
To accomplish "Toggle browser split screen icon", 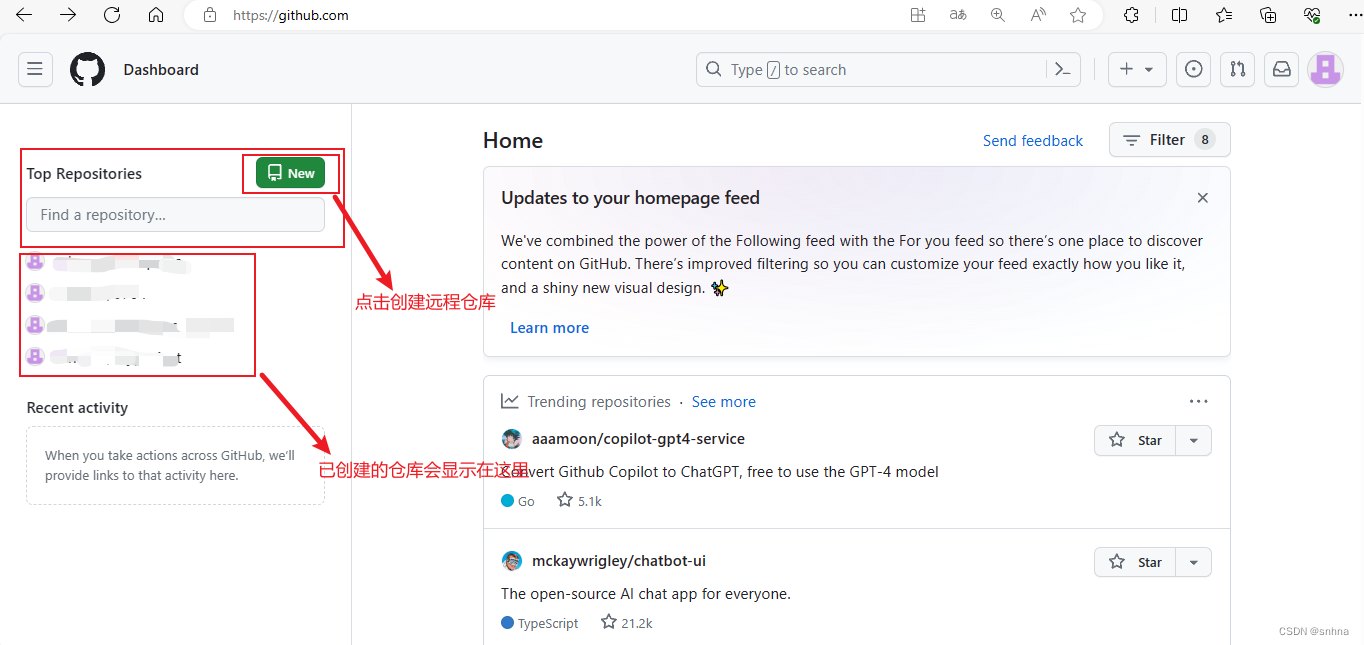I will [1179, 15].
